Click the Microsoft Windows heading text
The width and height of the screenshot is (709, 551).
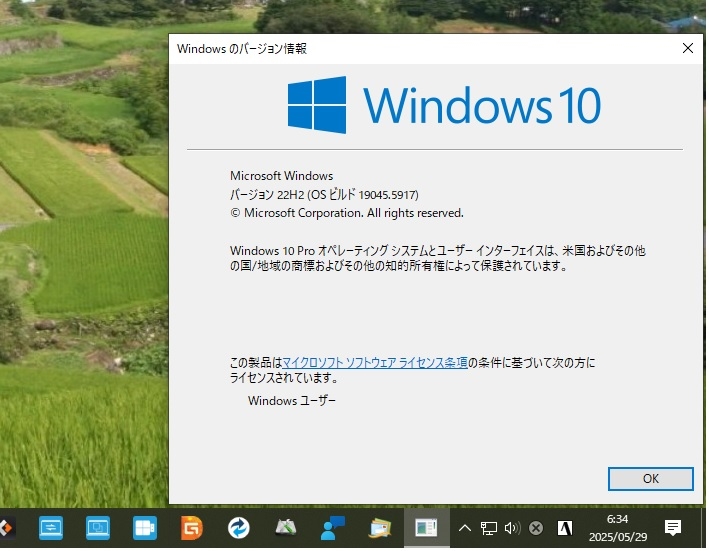(283, 177)
